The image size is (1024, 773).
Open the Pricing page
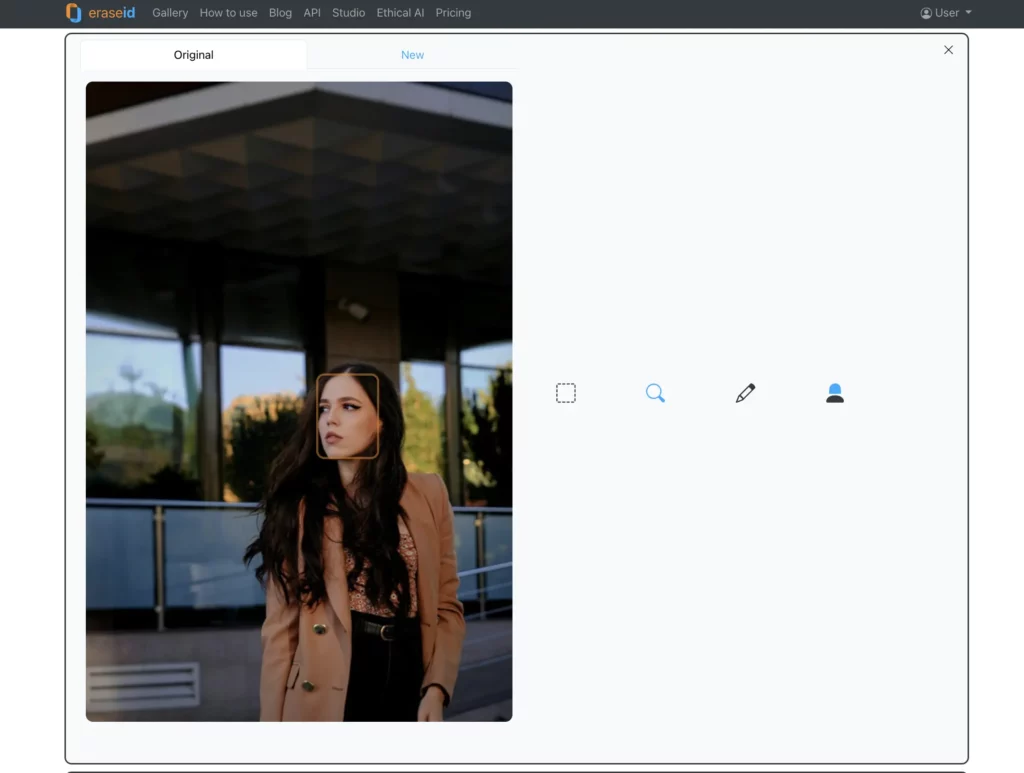[x=453, y=13]
